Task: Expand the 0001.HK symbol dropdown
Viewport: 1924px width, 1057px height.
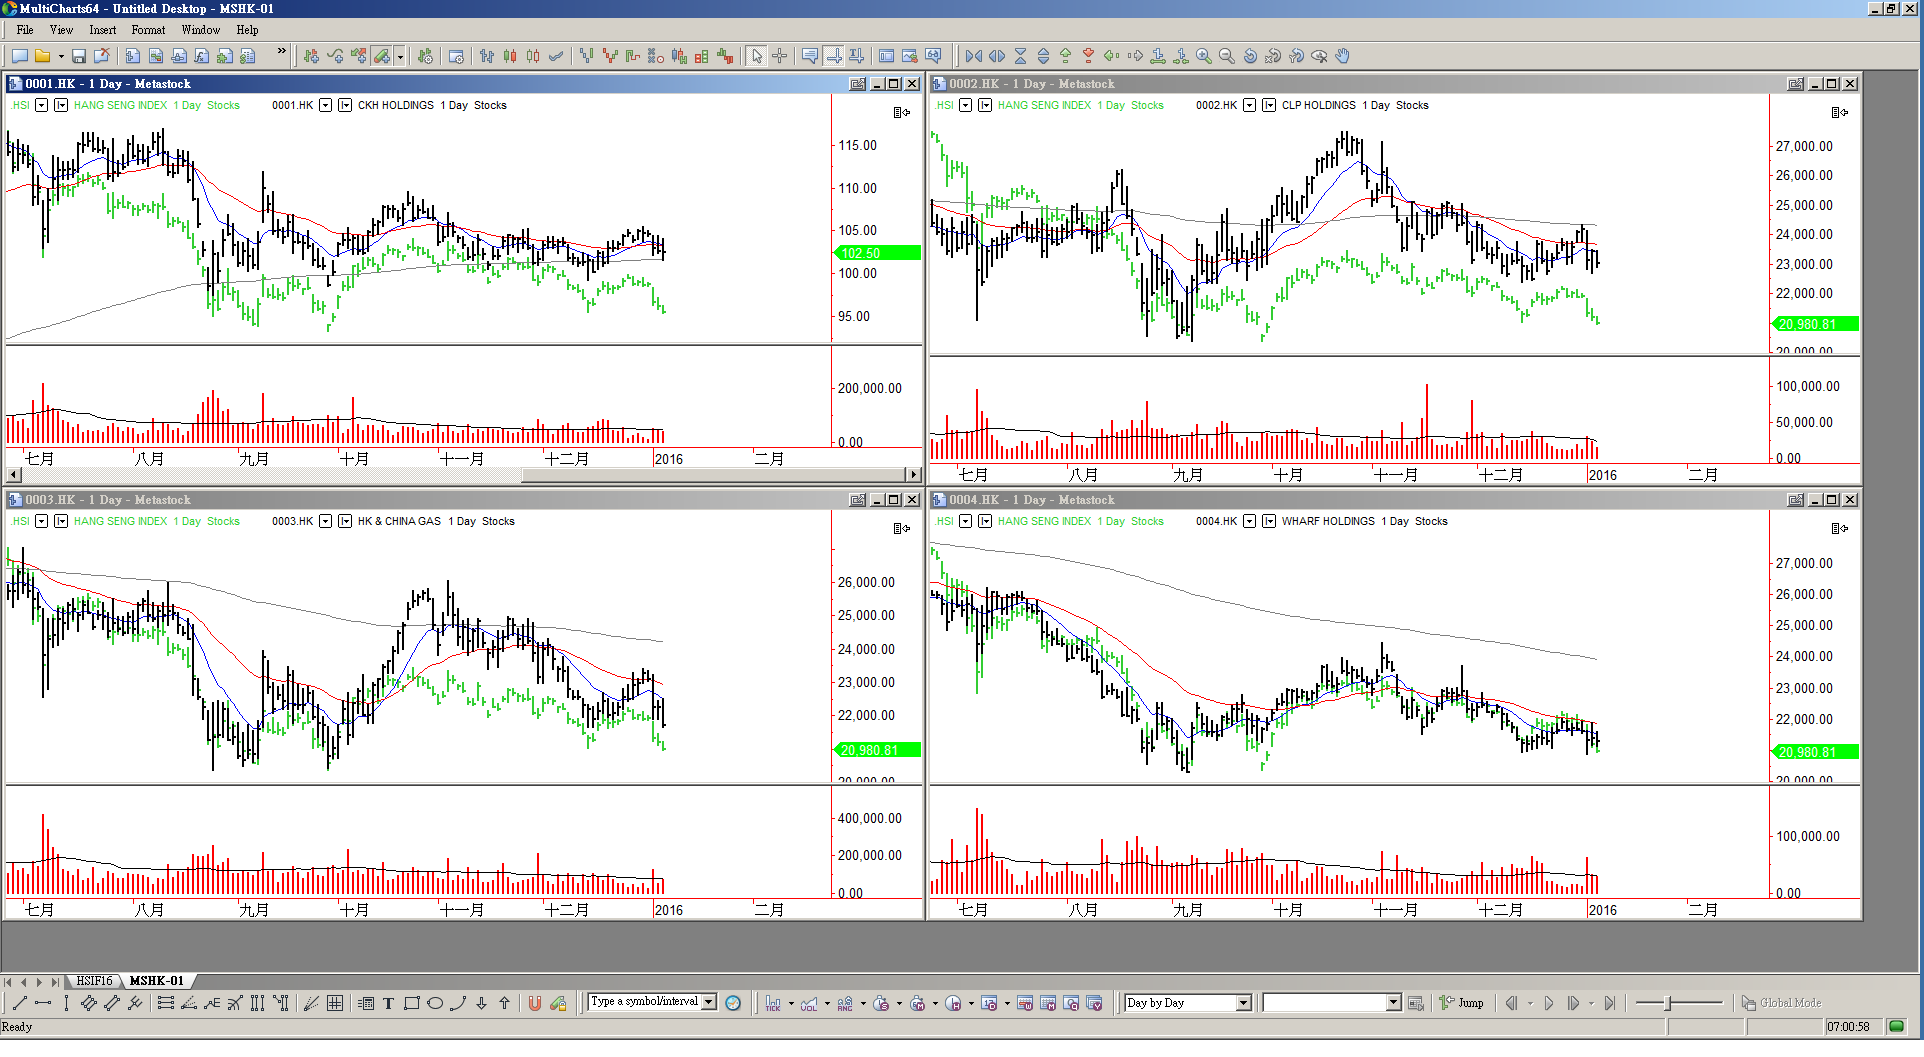Action: (325, 105)
